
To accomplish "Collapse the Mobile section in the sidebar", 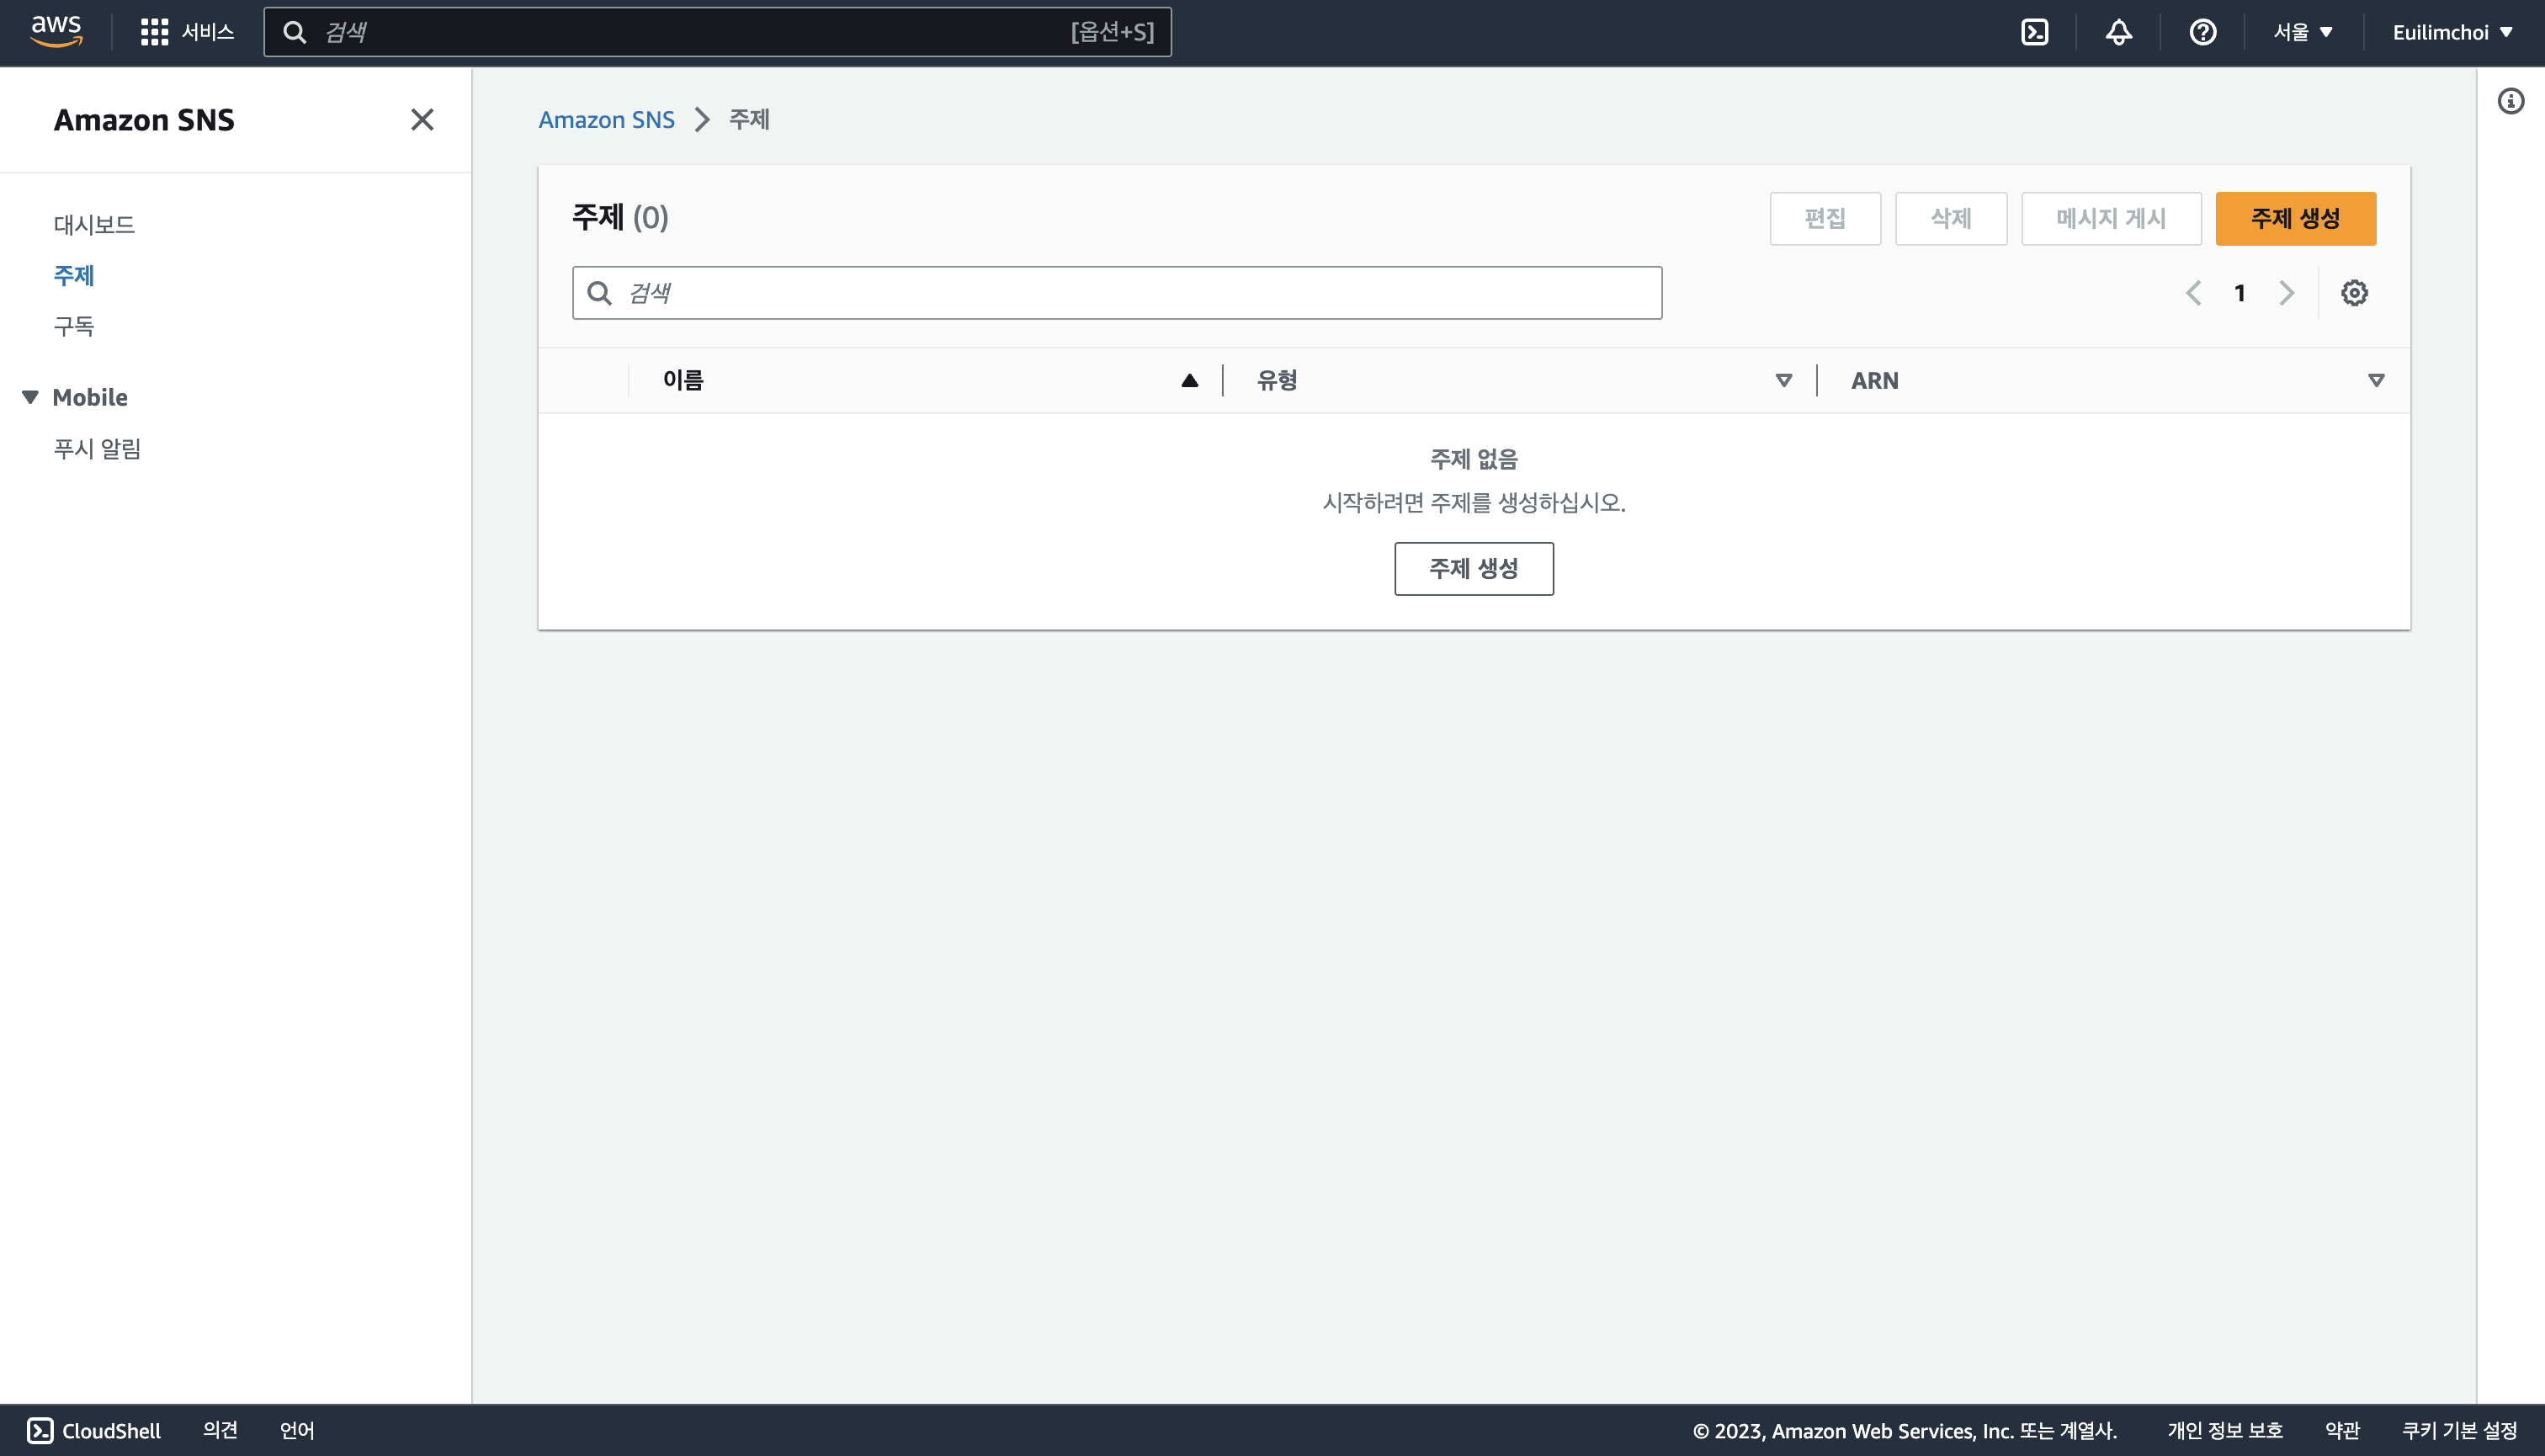I will (30, 397).
